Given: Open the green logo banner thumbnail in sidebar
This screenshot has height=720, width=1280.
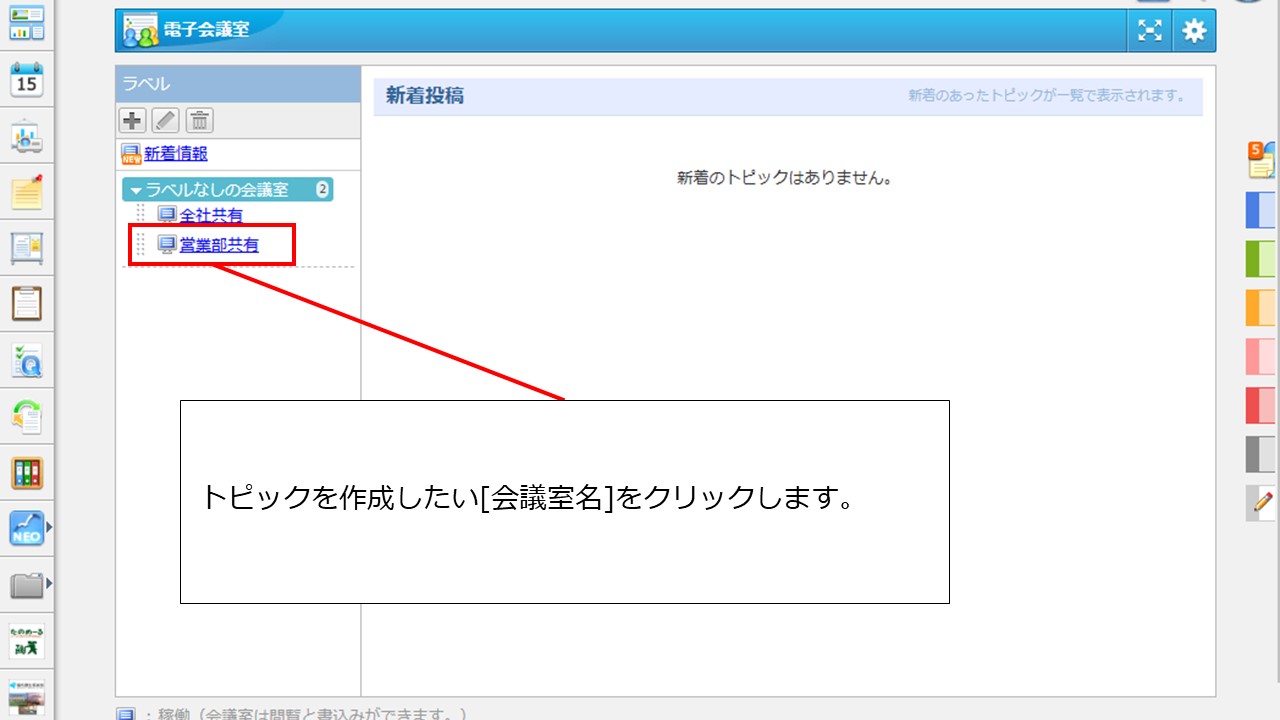Looking at the screenshot, I should [x=27, y=641].
